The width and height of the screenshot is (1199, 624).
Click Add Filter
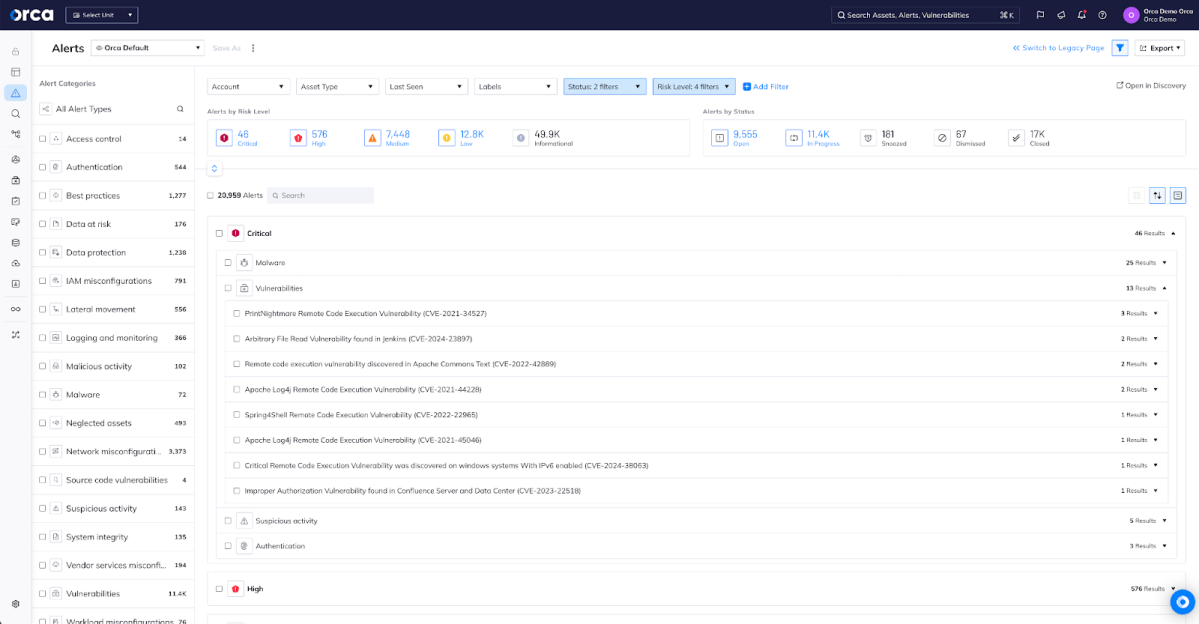click(765, 86)
